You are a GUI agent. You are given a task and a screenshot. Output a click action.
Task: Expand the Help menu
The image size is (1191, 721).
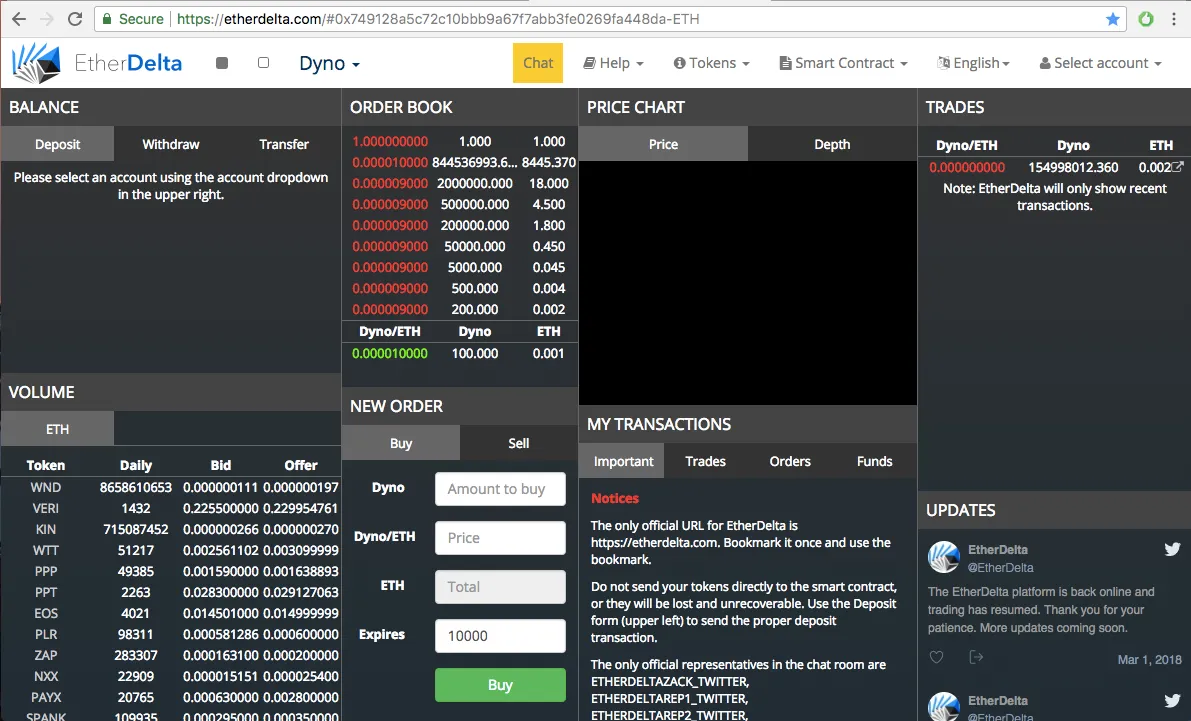[x=614, y=63]
